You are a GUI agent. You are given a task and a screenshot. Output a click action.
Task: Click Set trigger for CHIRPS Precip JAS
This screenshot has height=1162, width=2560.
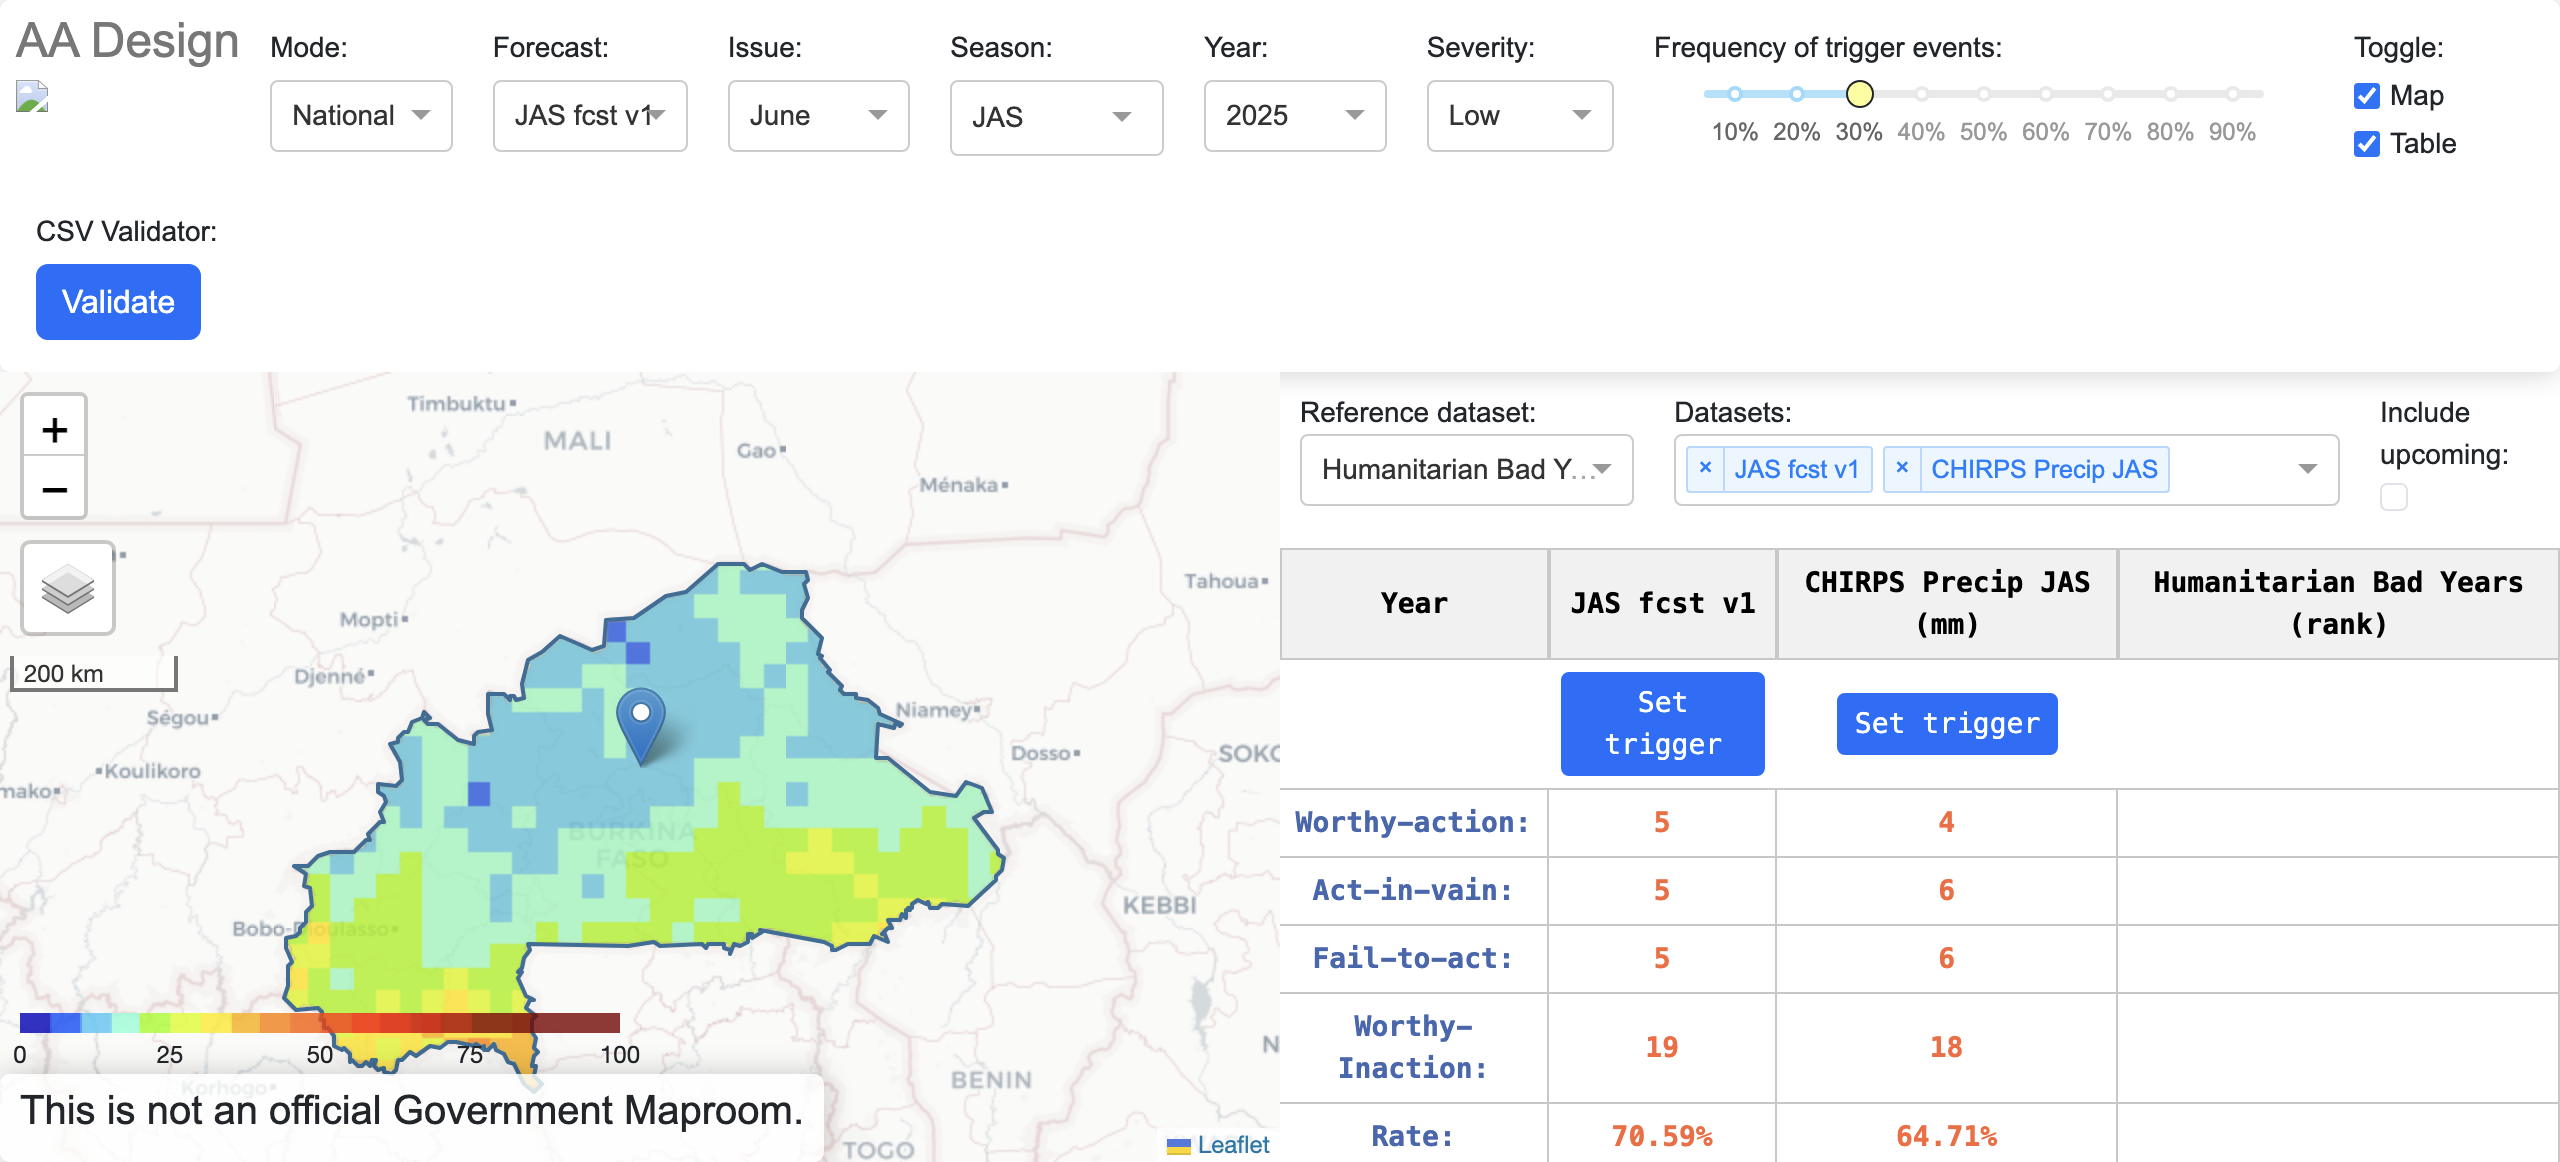click(x=1946, y=723)
